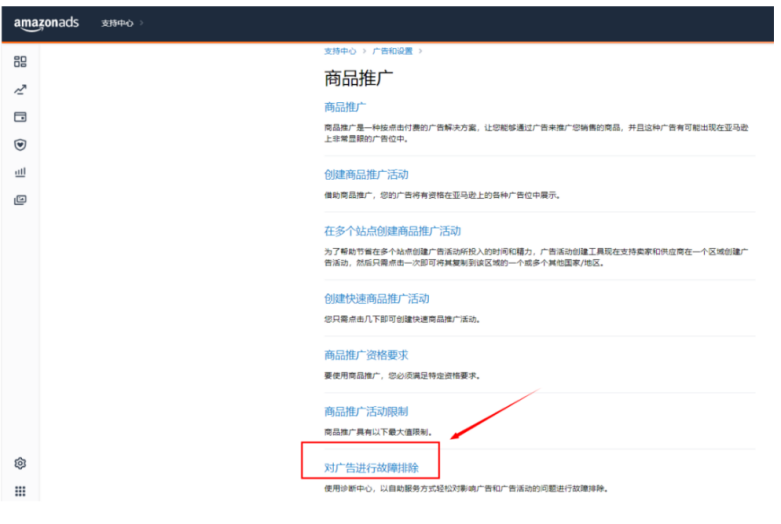Screen dimensions: 781x524
Task: Click the Amazon Ads logo
Action: click(46, 23)
